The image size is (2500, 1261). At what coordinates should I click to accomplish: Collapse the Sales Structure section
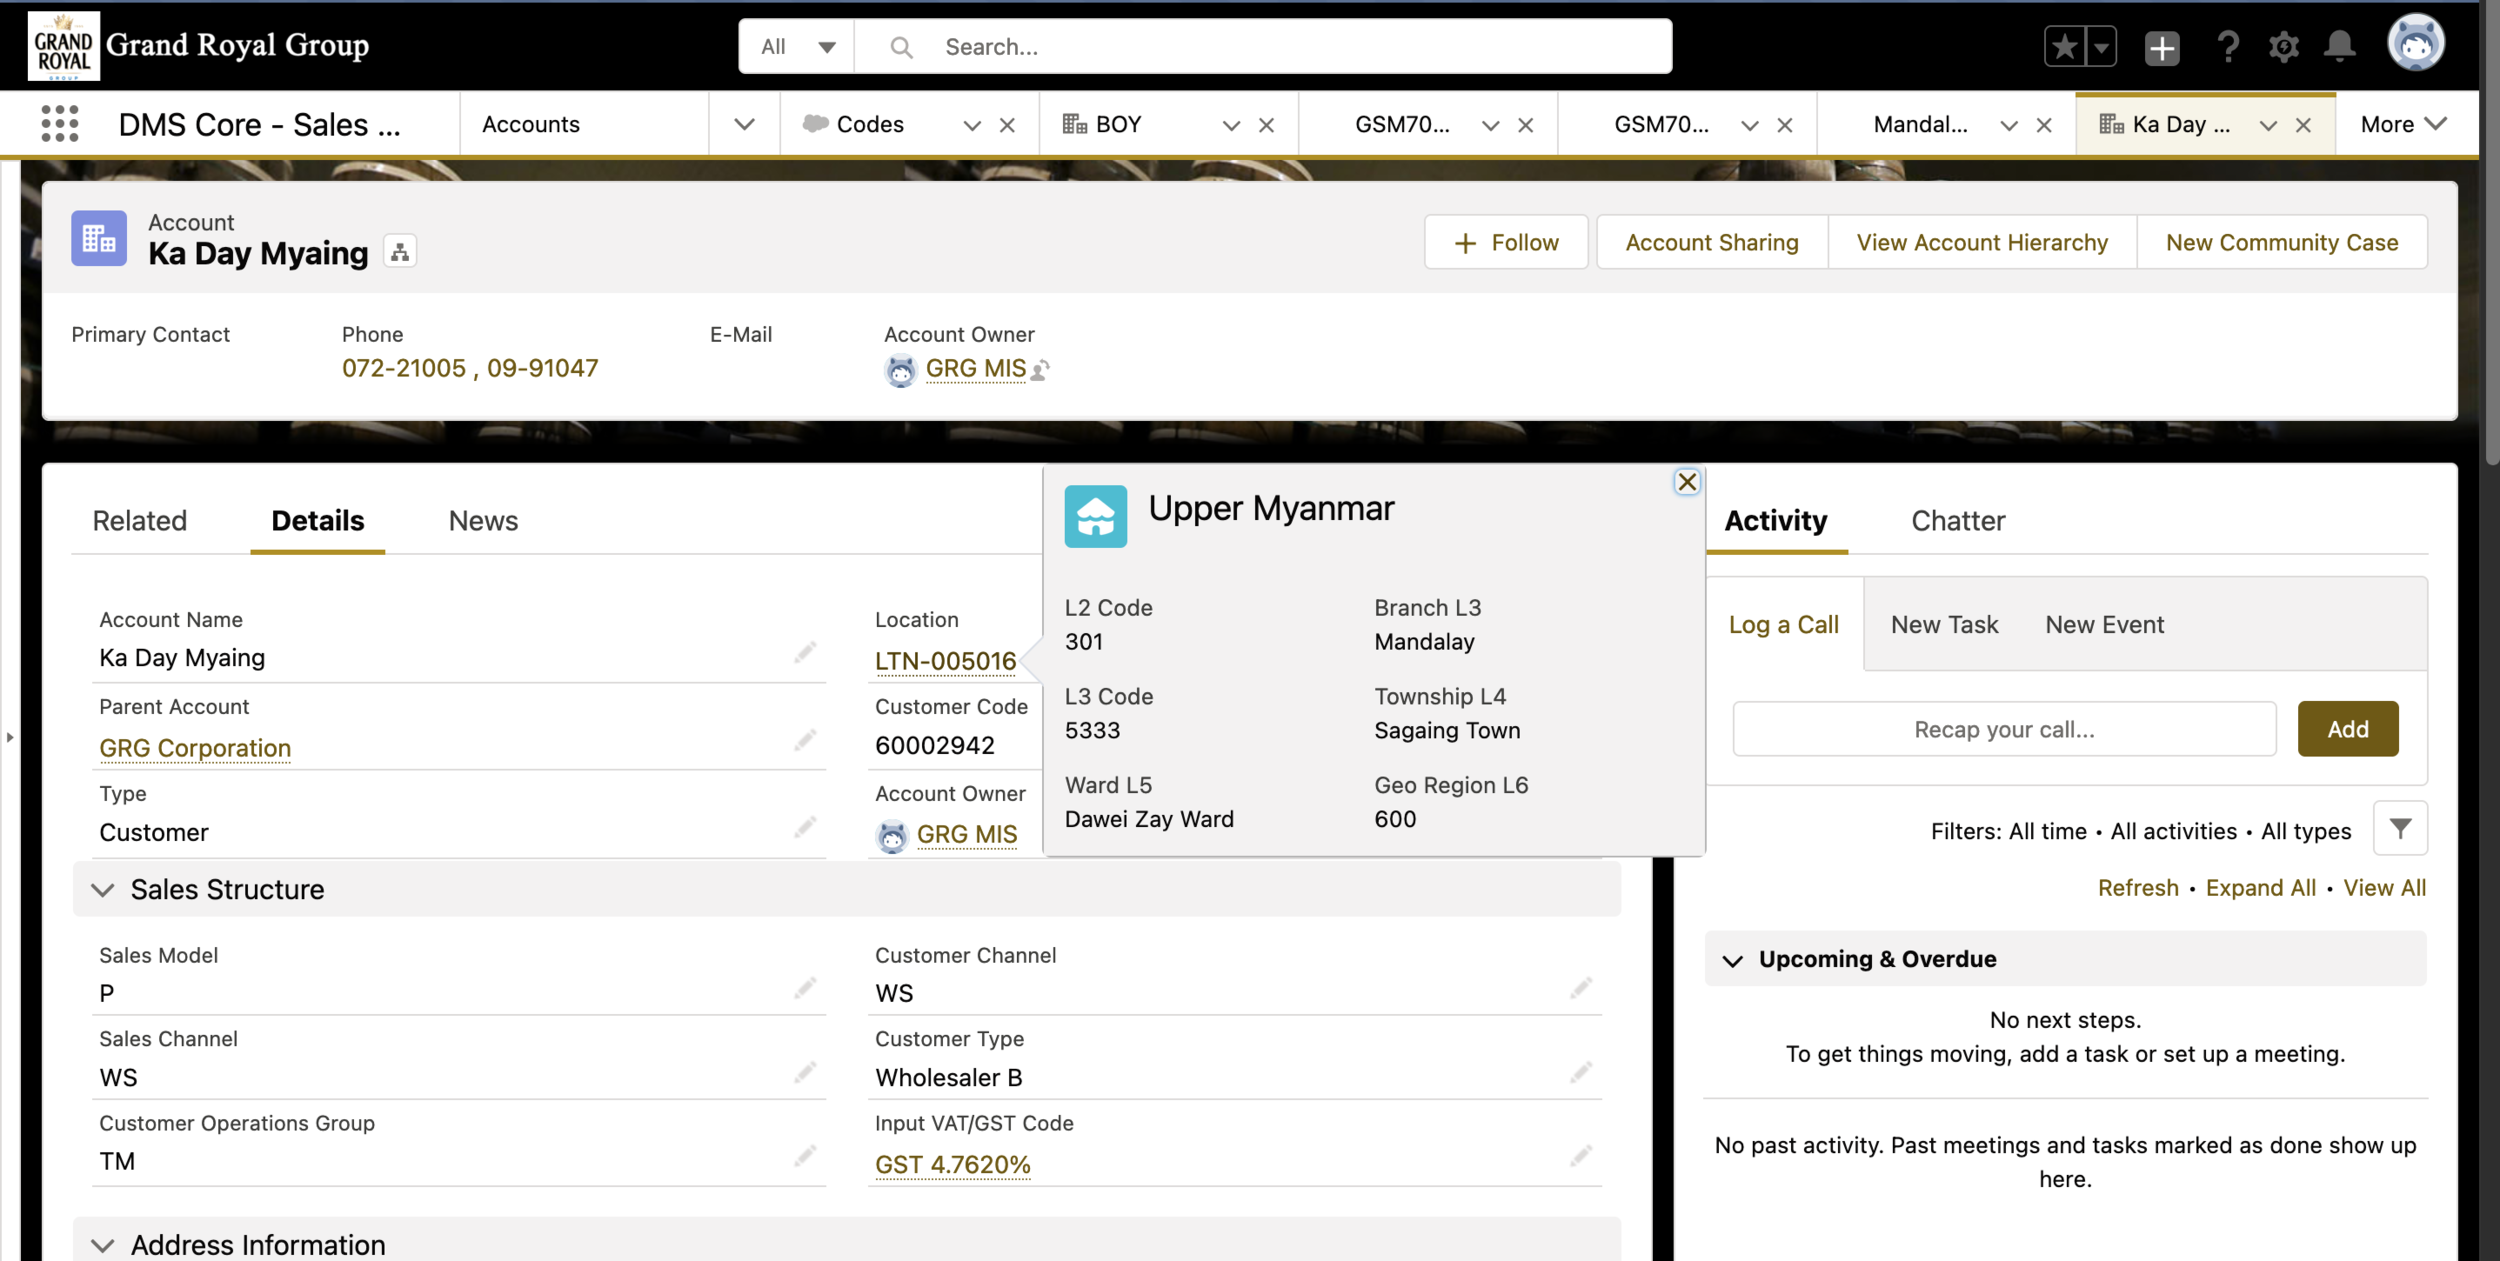pos(103,890)
